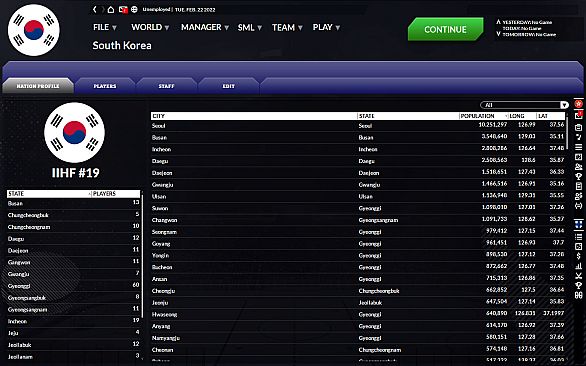Open the PLAY menu
This screenshot has width=586, height=366.
tap(326, 27)
